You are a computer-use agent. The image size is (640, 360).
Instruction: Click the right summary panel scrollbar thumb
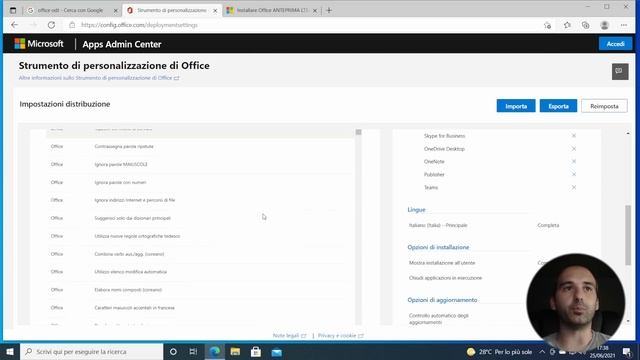pos(628,236)
